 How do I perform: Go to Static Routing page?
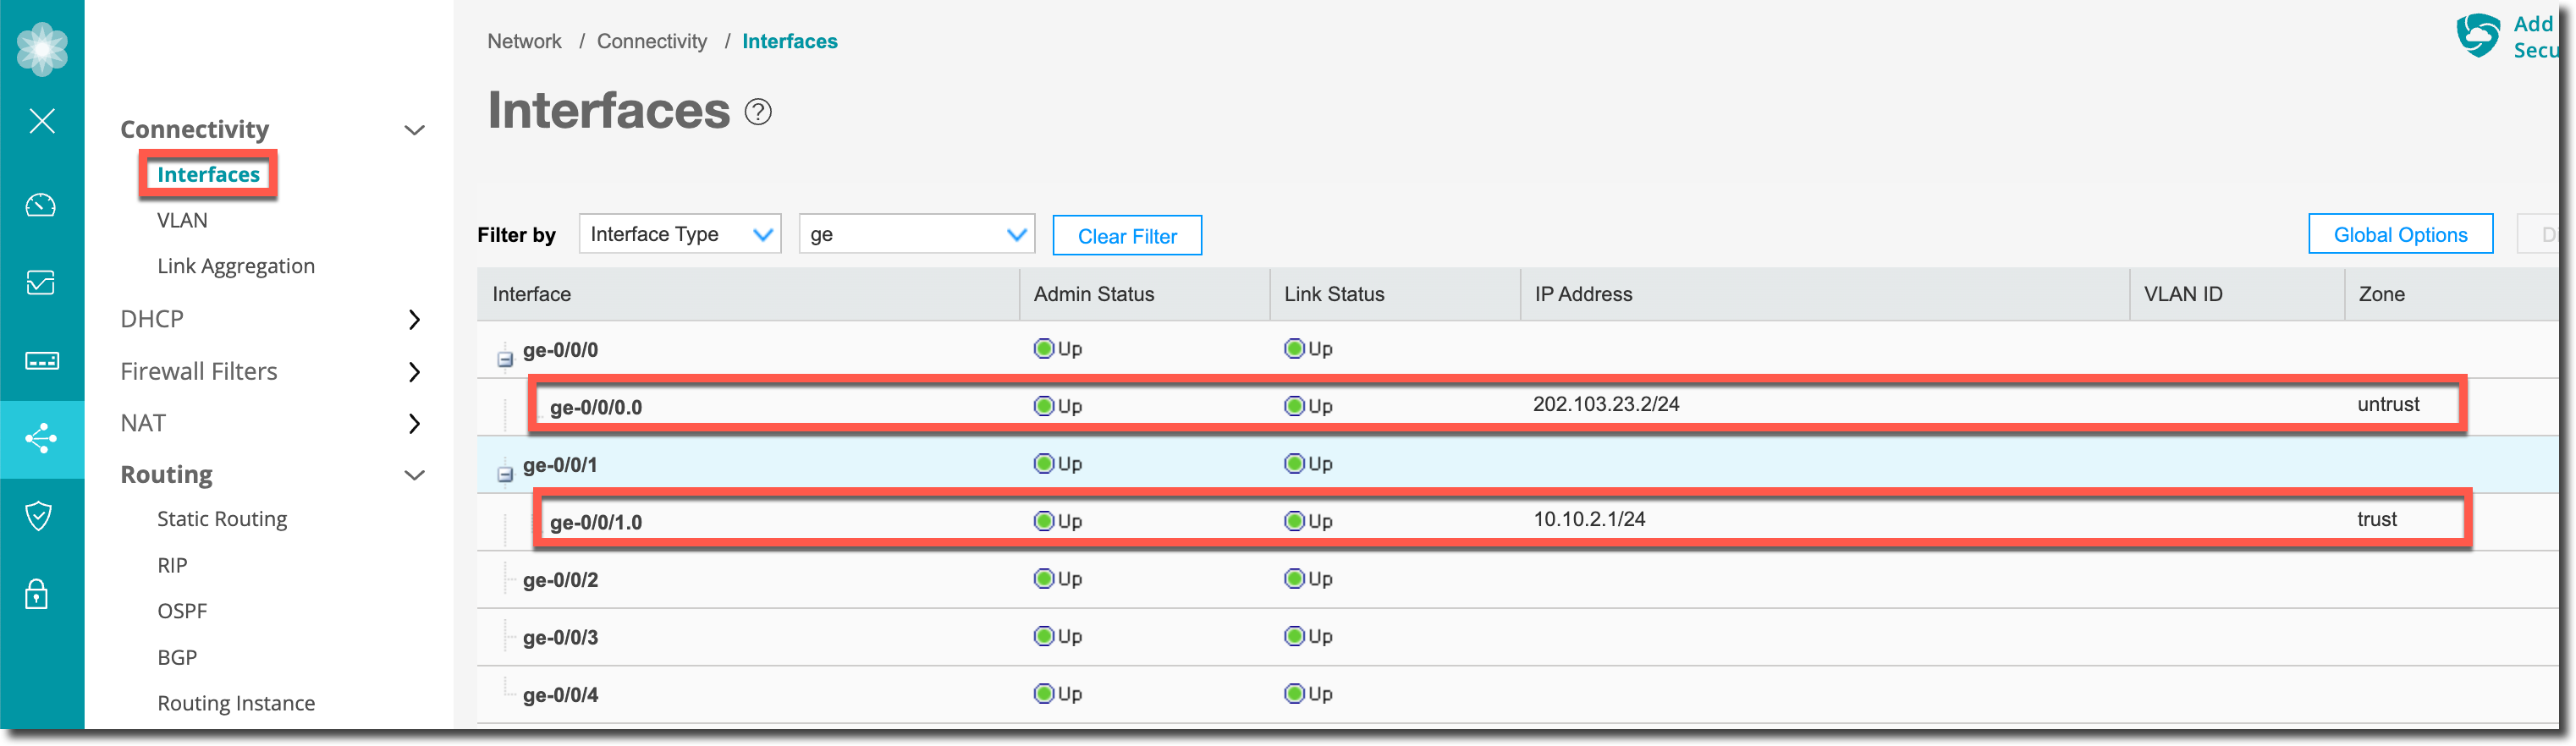[x=222, y=519]
